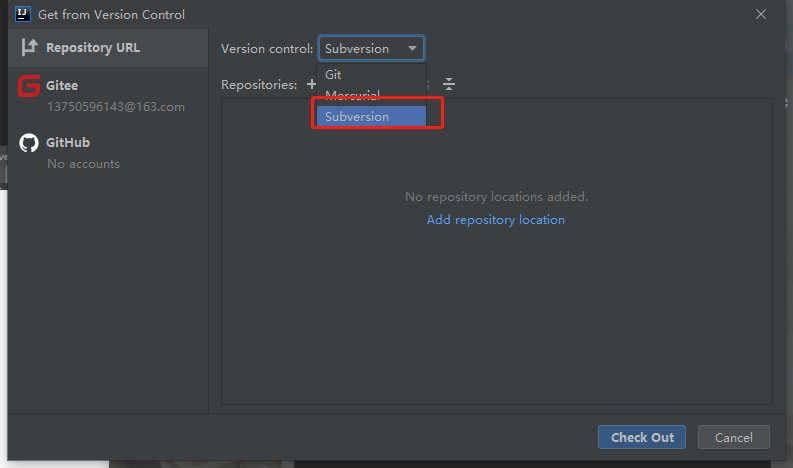793x468 pixels.
Task: Click the 'No accounts' text under GitHub
Action: 83,164
